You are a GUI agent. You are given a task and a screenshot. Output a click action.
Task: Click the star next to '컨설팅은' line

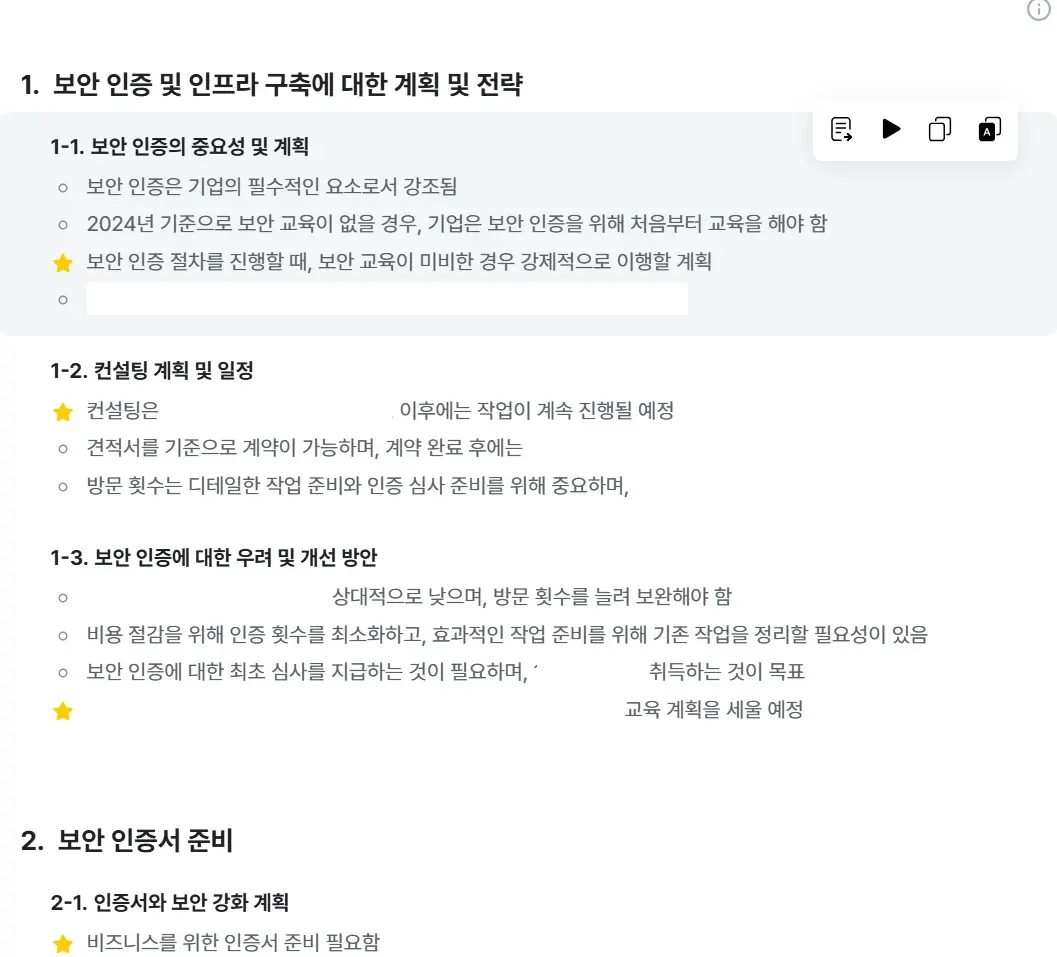click(63, 411)
